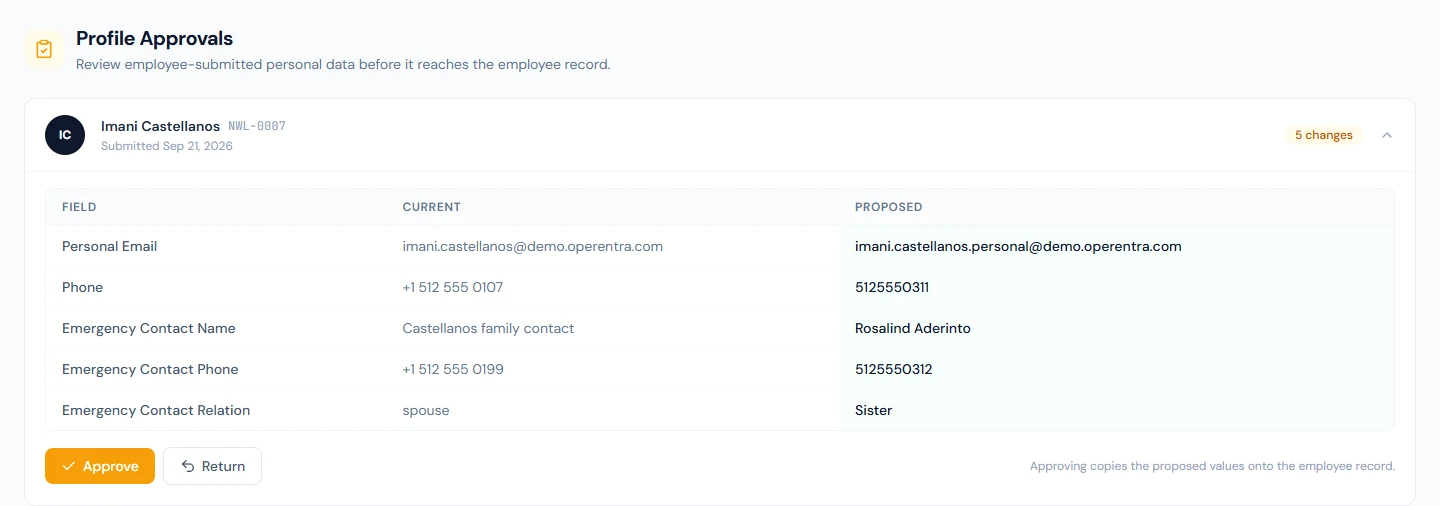Image resolution: width=1440 pixels, height=506 pixels.
Task: Click the Profile Approvals clipboard icon
Action: [44, 49]
